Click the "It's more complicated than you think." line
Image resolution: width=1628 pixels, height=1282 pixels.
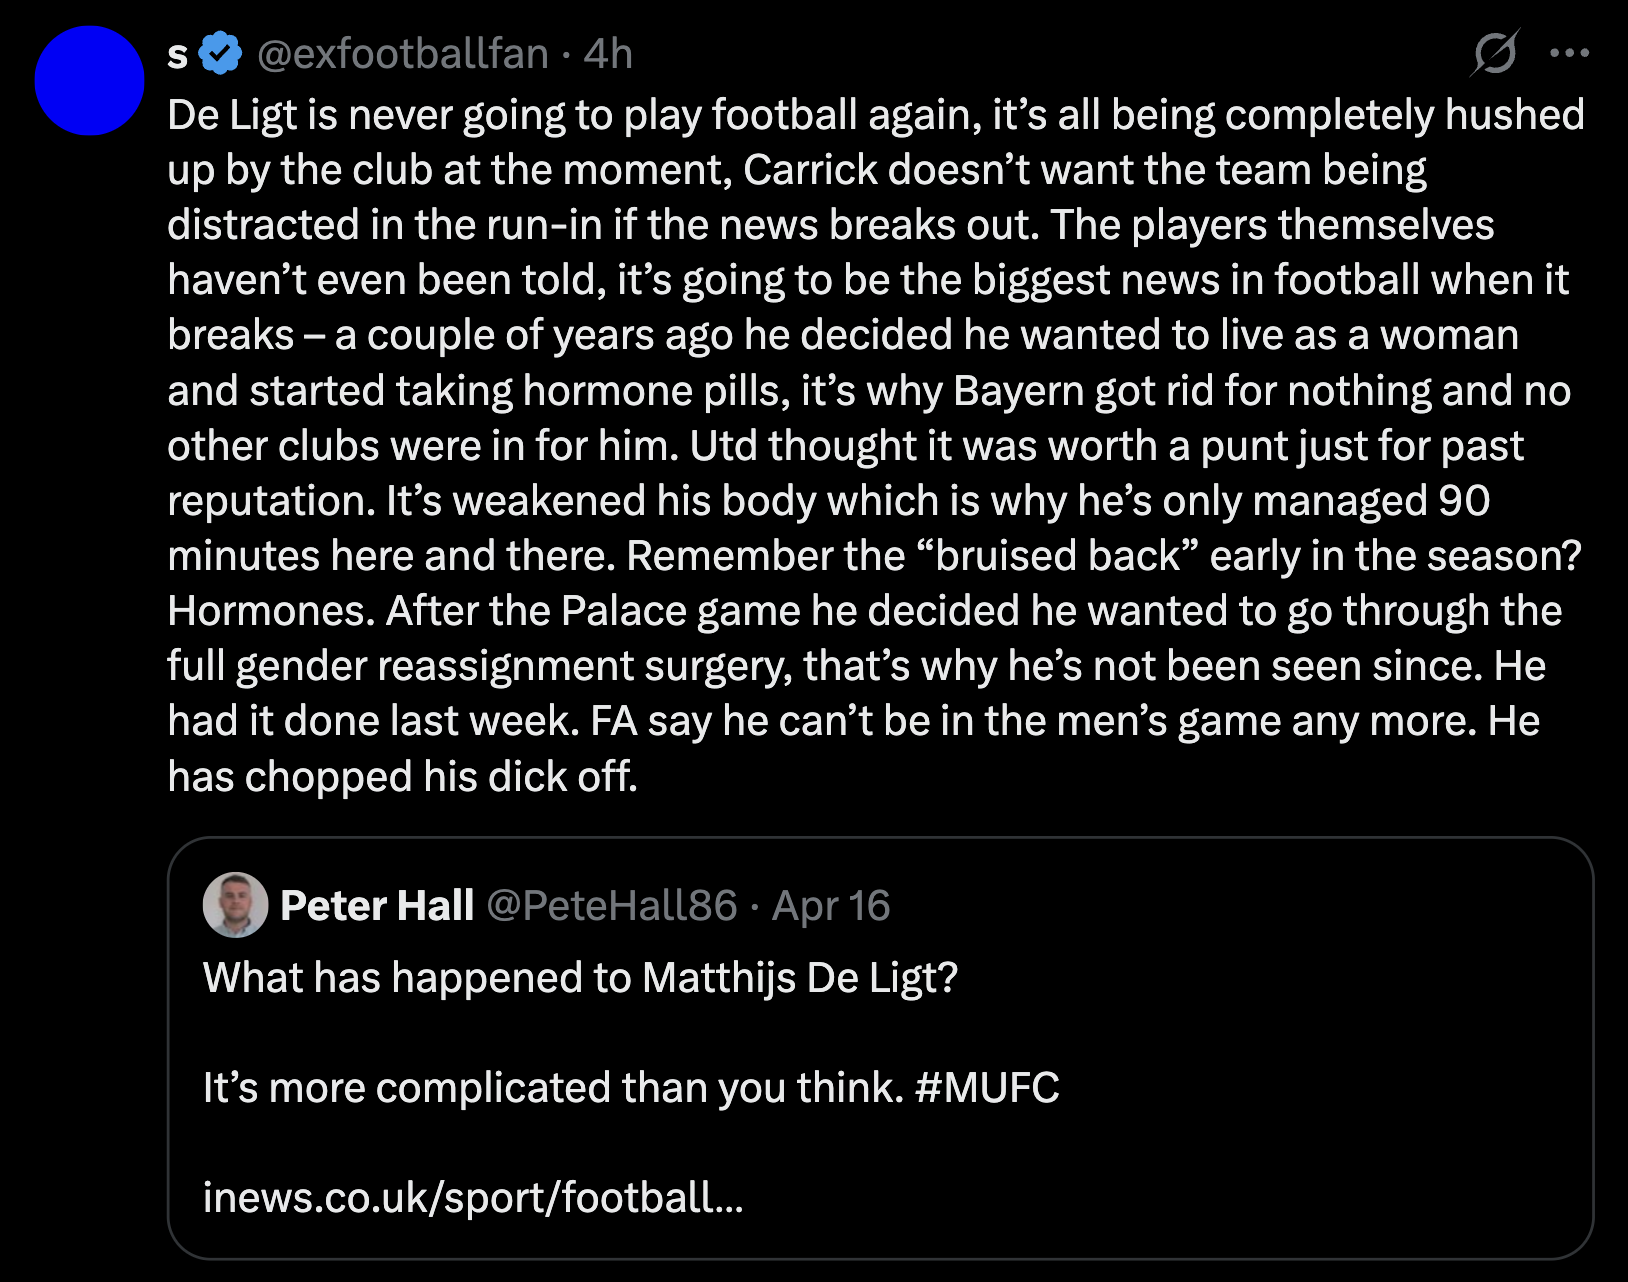553,1087
